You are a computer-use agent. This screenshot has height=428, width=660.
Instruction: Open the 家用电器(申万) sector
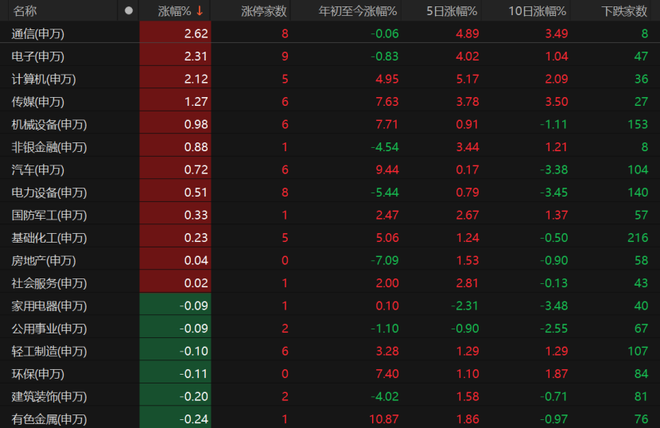point(50,305)
